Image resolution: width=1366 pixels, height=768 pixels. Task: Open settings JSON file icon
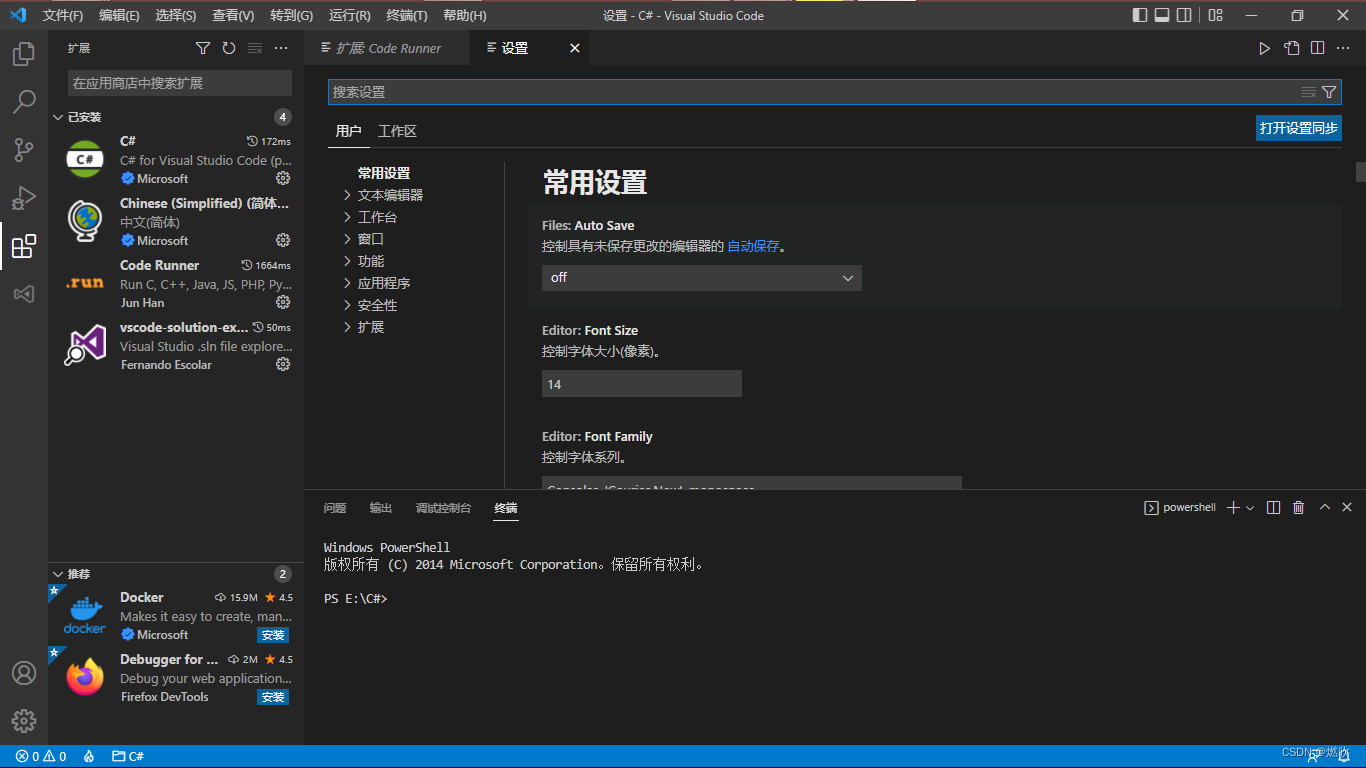coord(1292,48)
